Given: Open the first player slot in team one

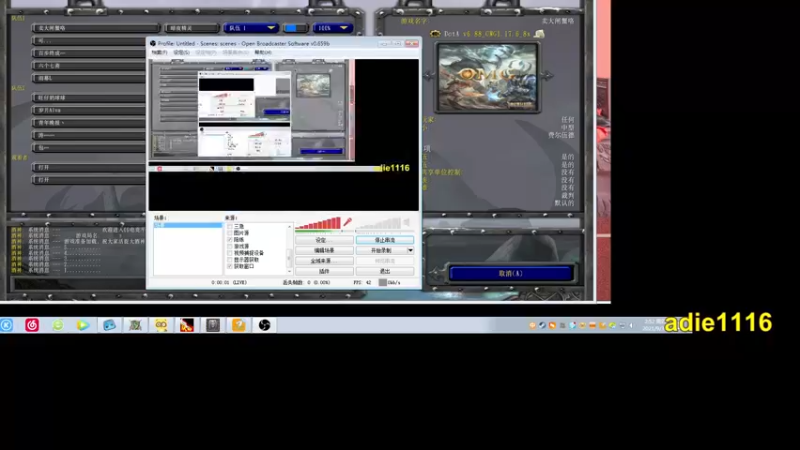Looking at the screenshot, I should click(95, 28).
